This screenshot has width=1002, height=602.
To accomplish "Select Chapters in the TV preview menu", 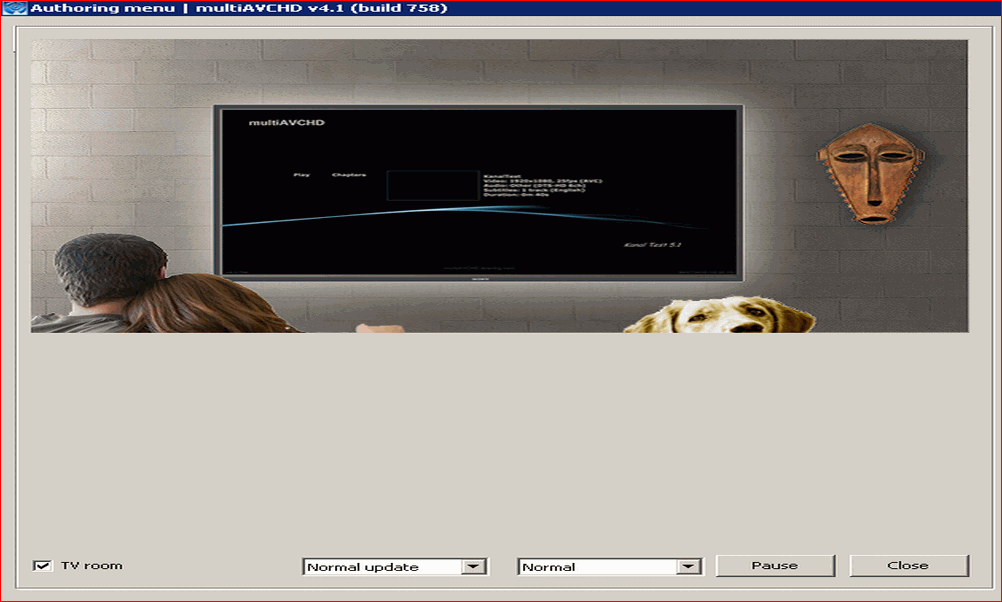I will coord(348,175).
